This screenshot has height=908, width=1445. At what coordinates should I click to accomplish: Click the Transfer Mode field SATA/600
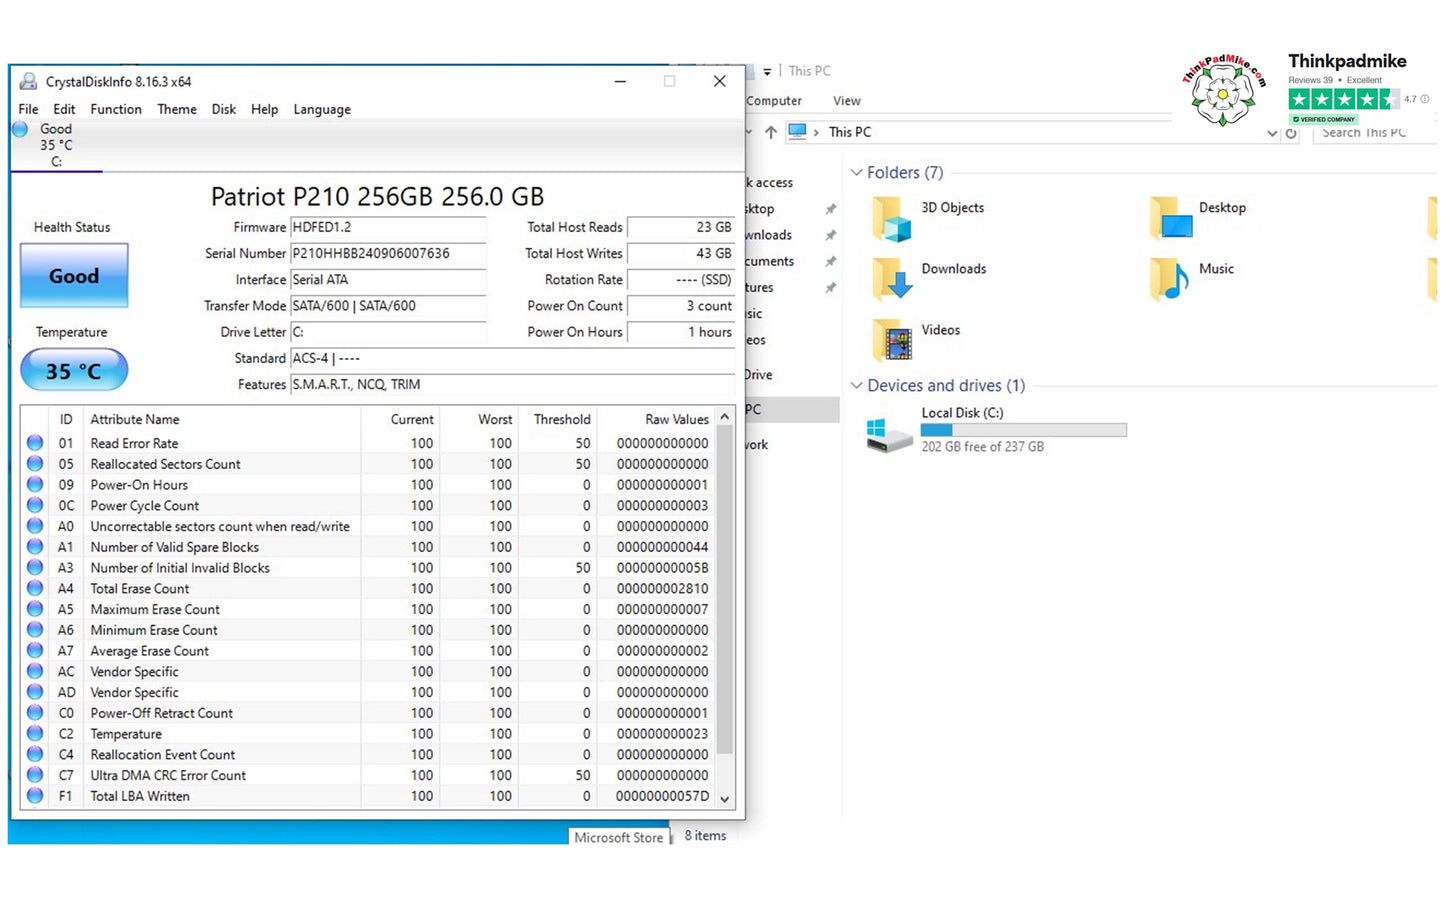(x=388, y=306)
